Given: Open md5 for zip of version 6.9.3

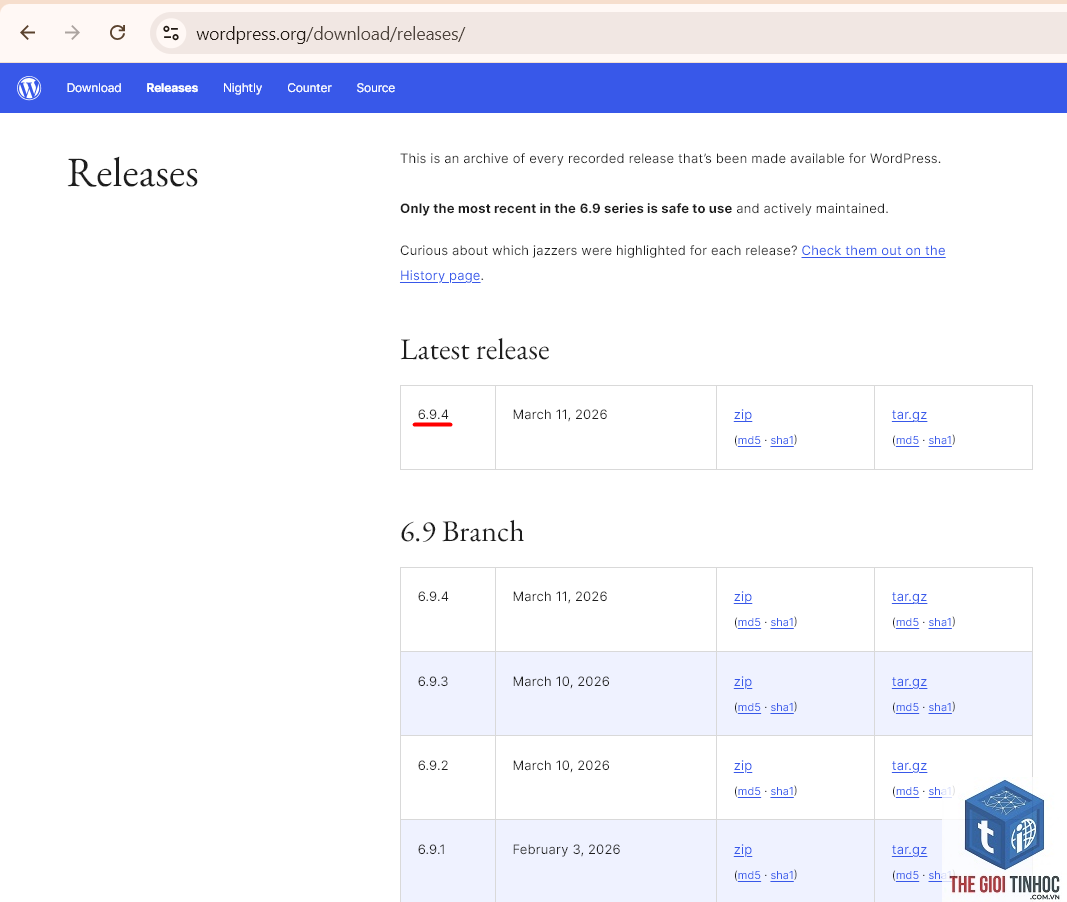Looking at the screenshot, I should (749, 707).
